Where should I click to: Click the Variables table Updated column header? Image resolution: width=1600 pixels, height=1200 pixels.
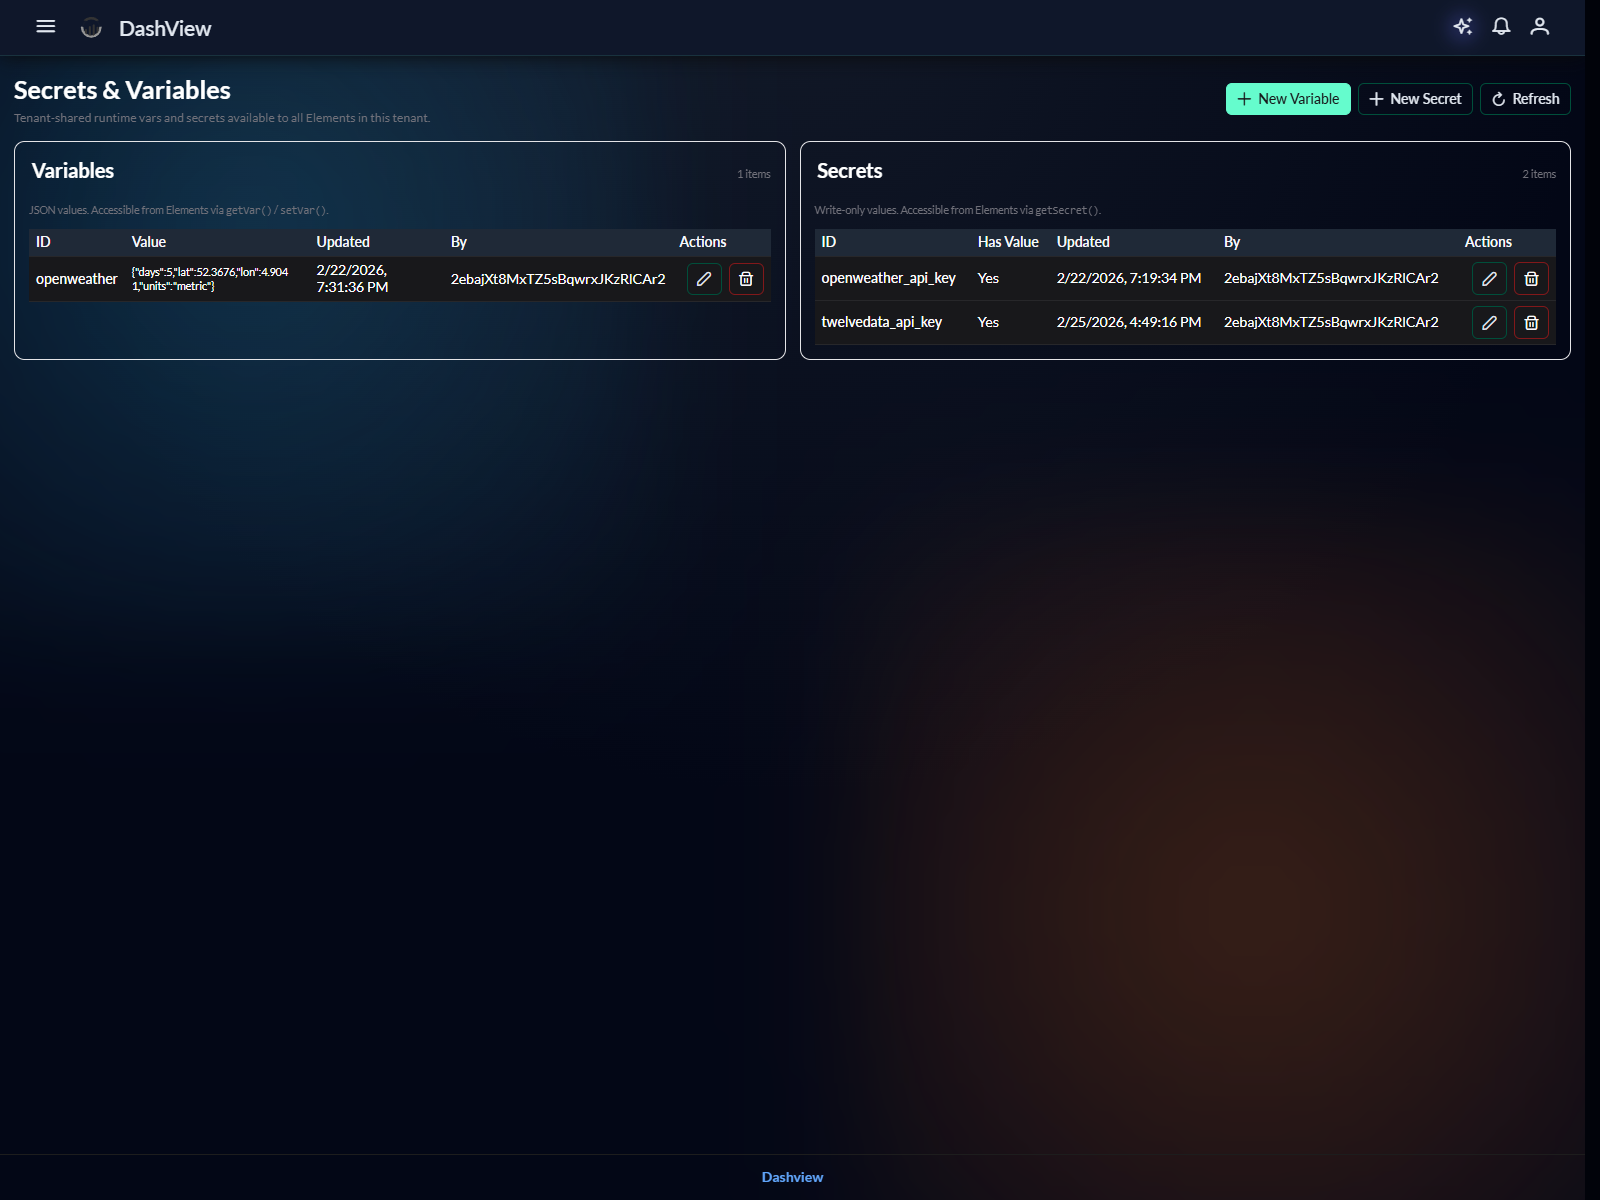[343, 242]
